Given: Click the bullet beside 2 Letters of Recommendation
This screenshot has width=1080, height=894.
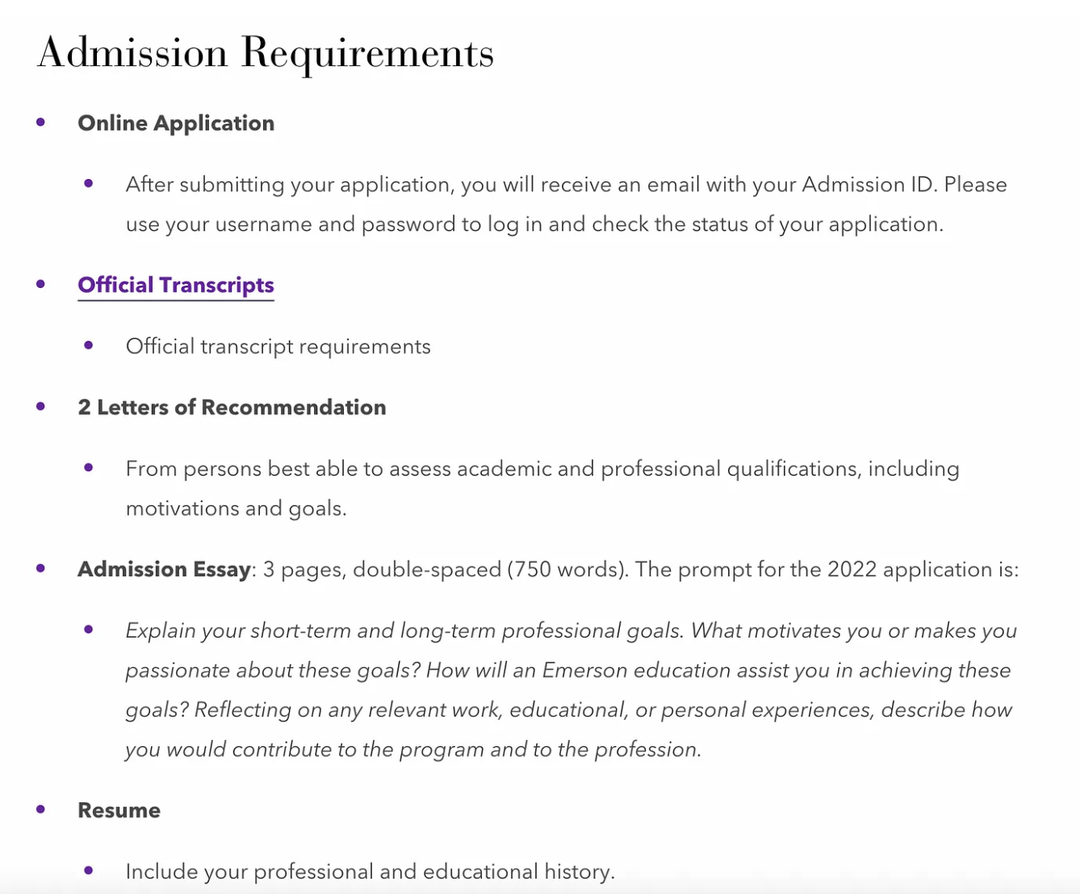Looking at the screenshot, I should [41, 406].
